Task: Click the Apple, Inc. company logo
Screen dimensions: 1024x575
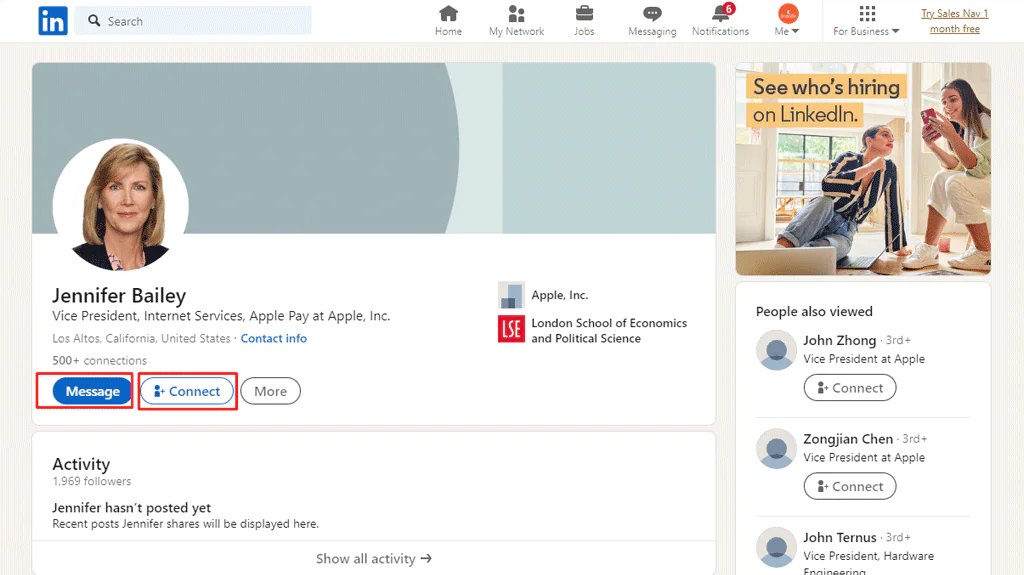Action: (511, 295)
